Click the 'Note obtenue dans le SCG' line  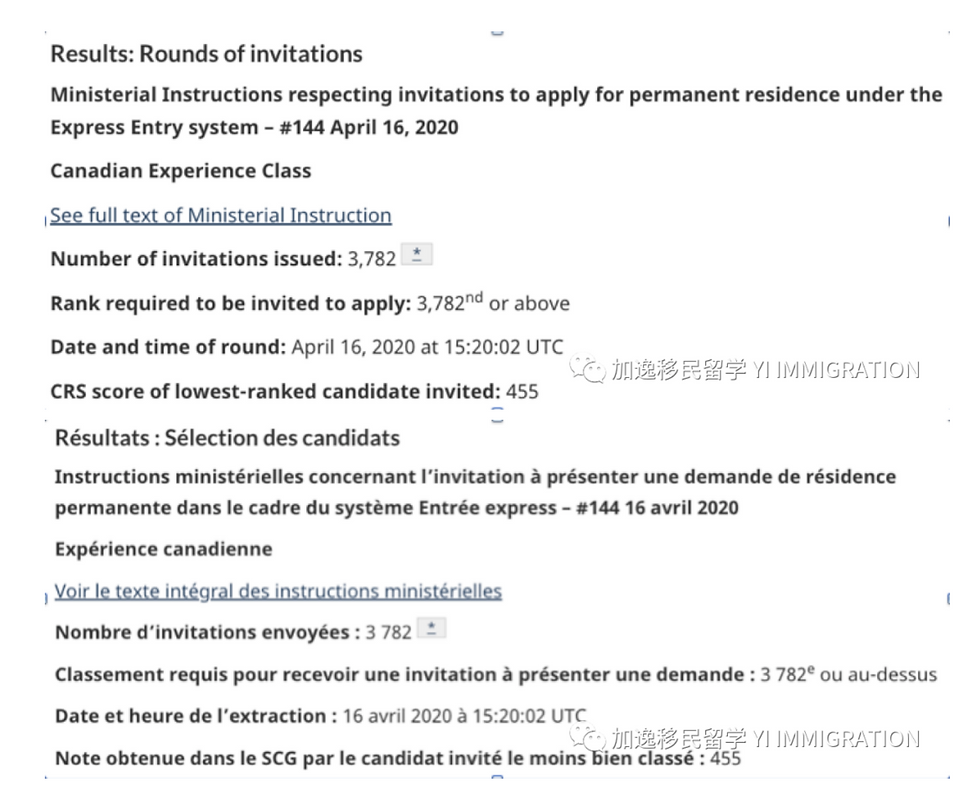[397, 758]
